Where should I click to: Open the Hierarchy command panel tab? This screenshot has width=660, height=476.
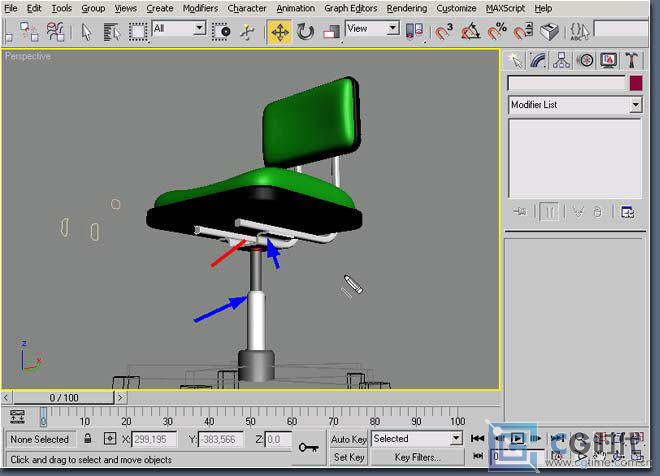point(562,60)
